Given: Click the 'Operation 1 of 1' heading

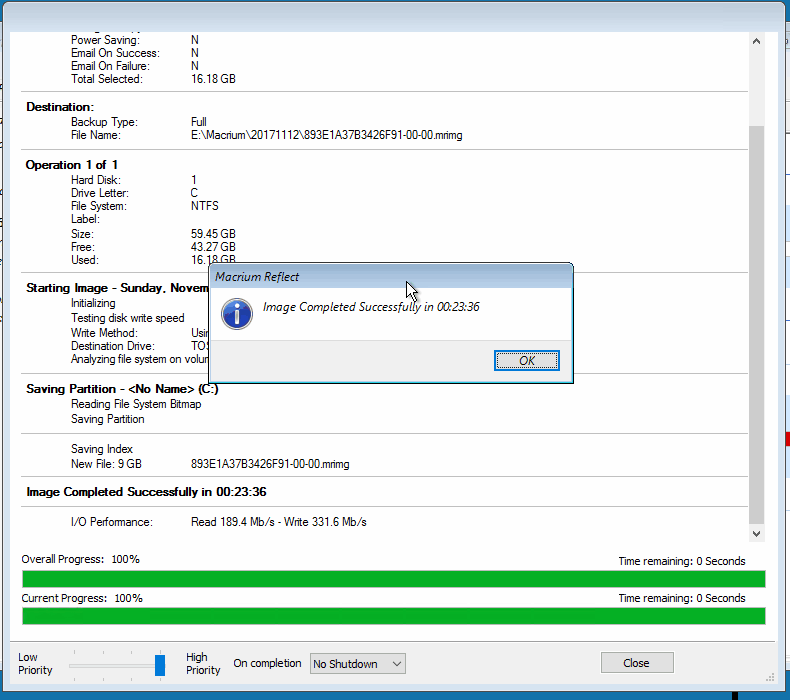Looking at the screenshot, I should tap(72, 165).
